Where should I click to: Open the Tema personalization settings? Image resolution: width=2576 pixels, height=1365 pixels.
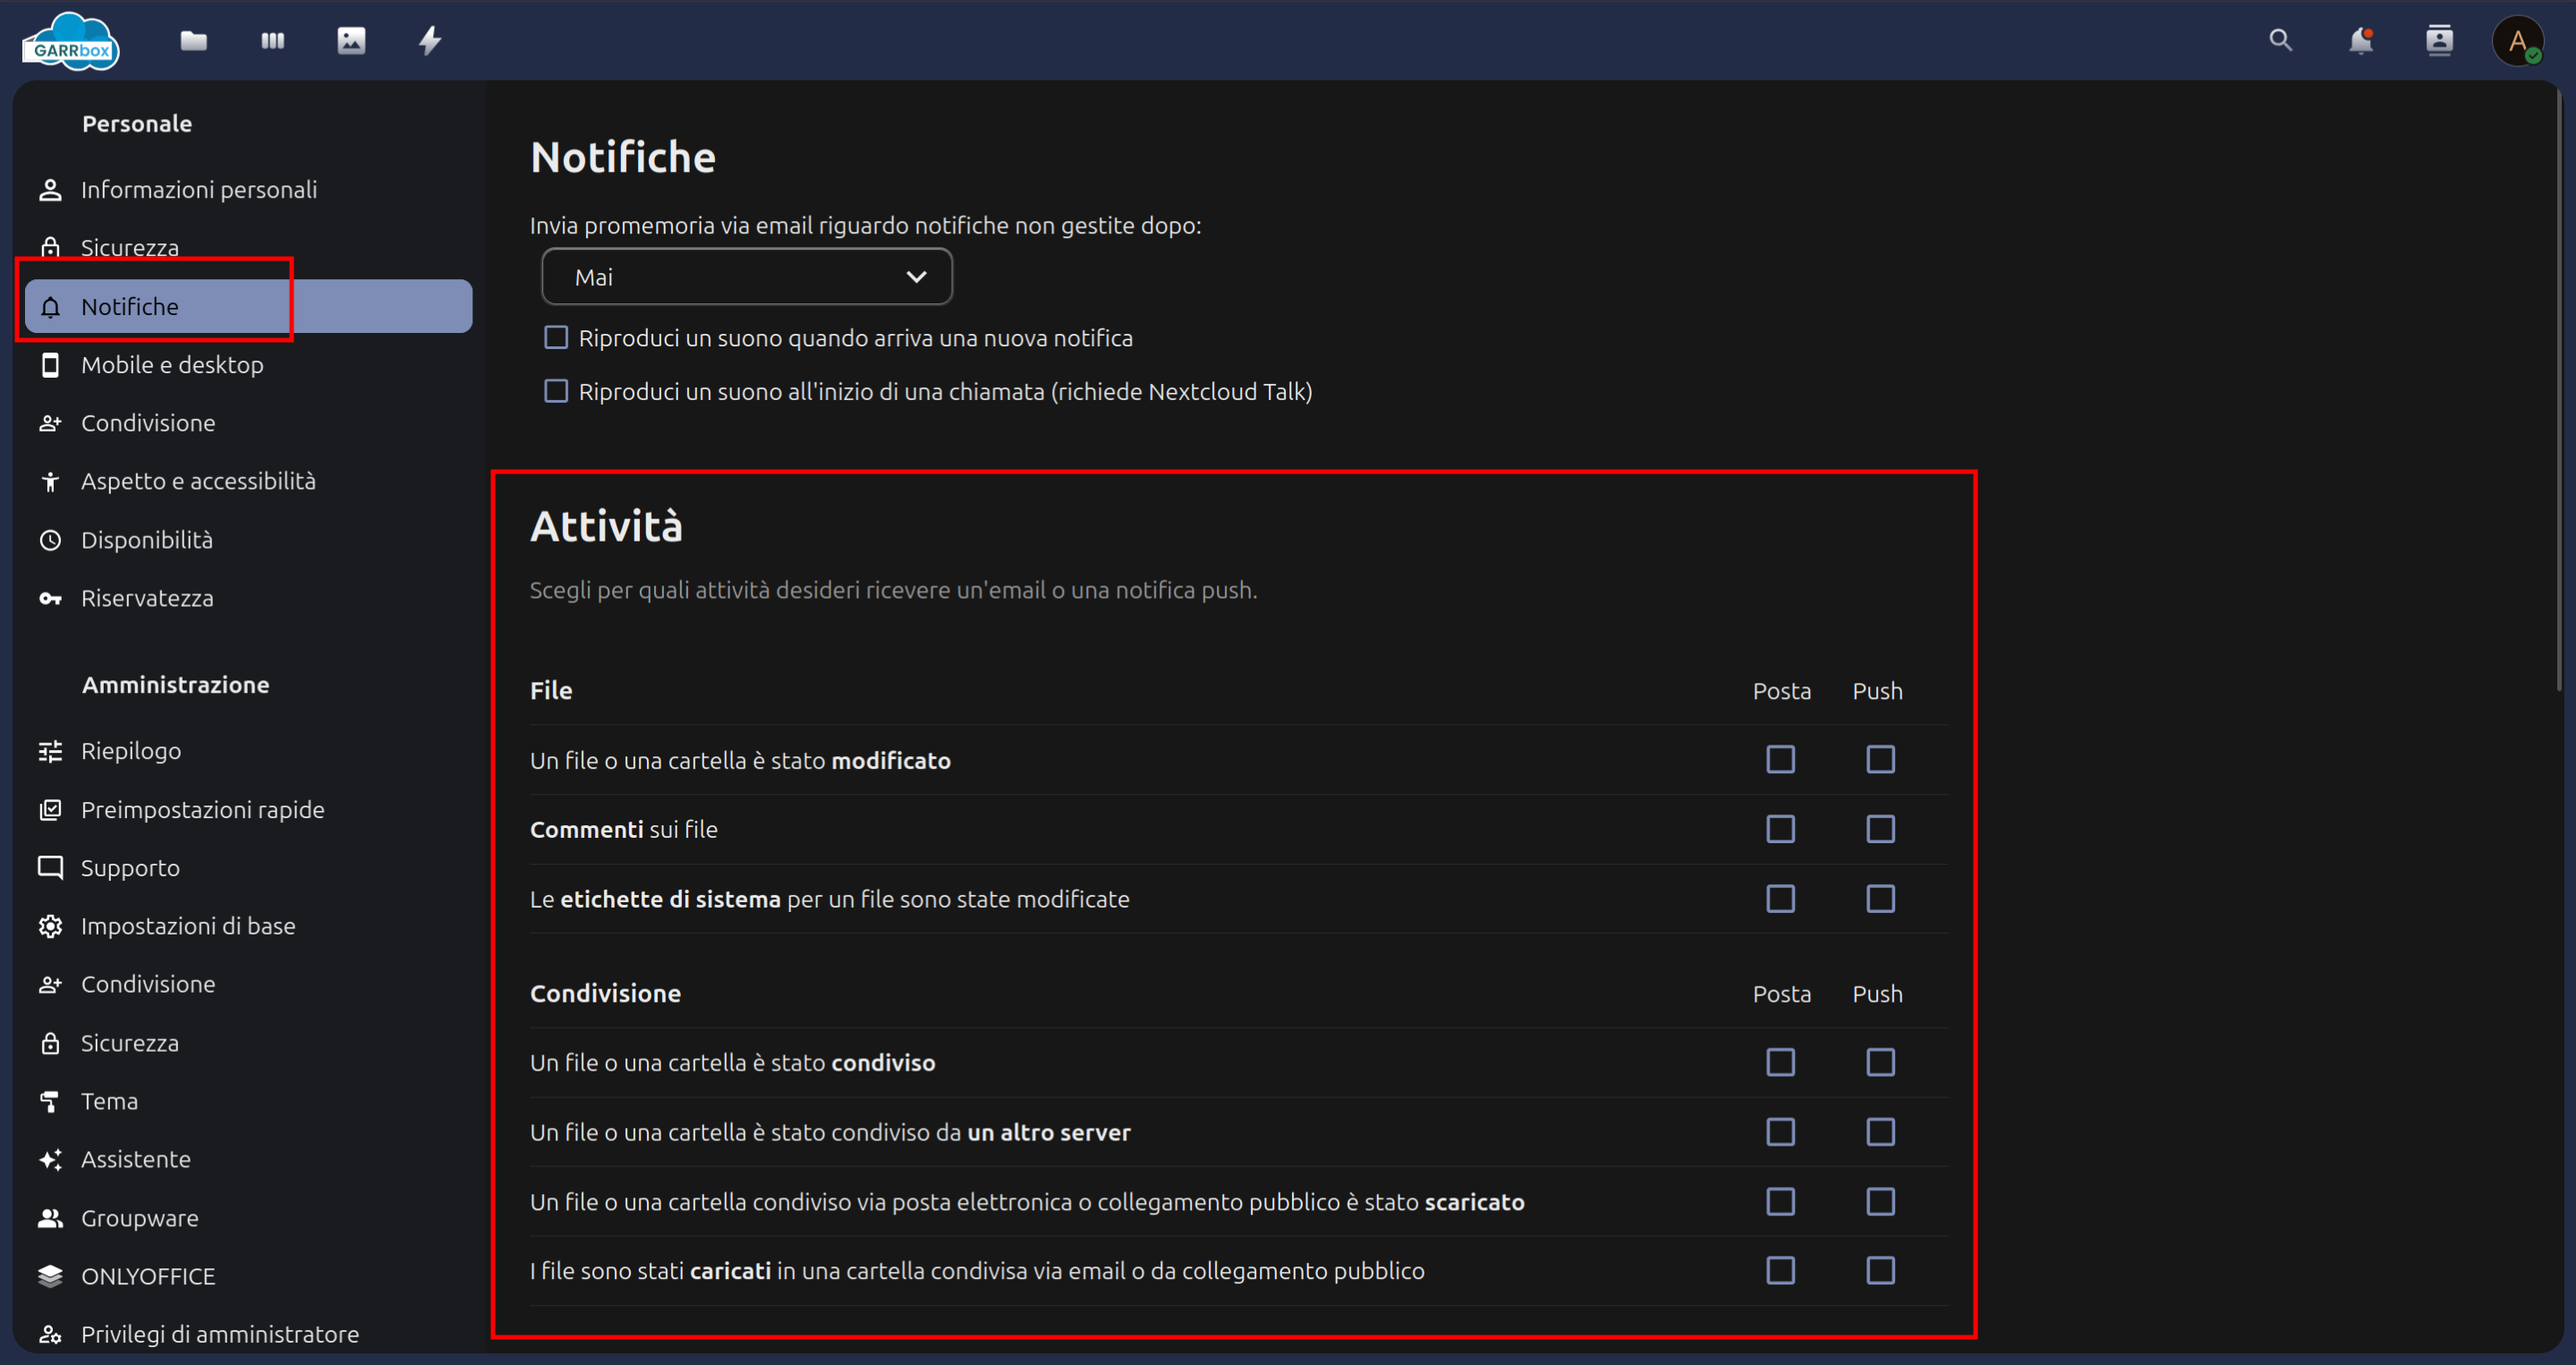click(110, 1100)
